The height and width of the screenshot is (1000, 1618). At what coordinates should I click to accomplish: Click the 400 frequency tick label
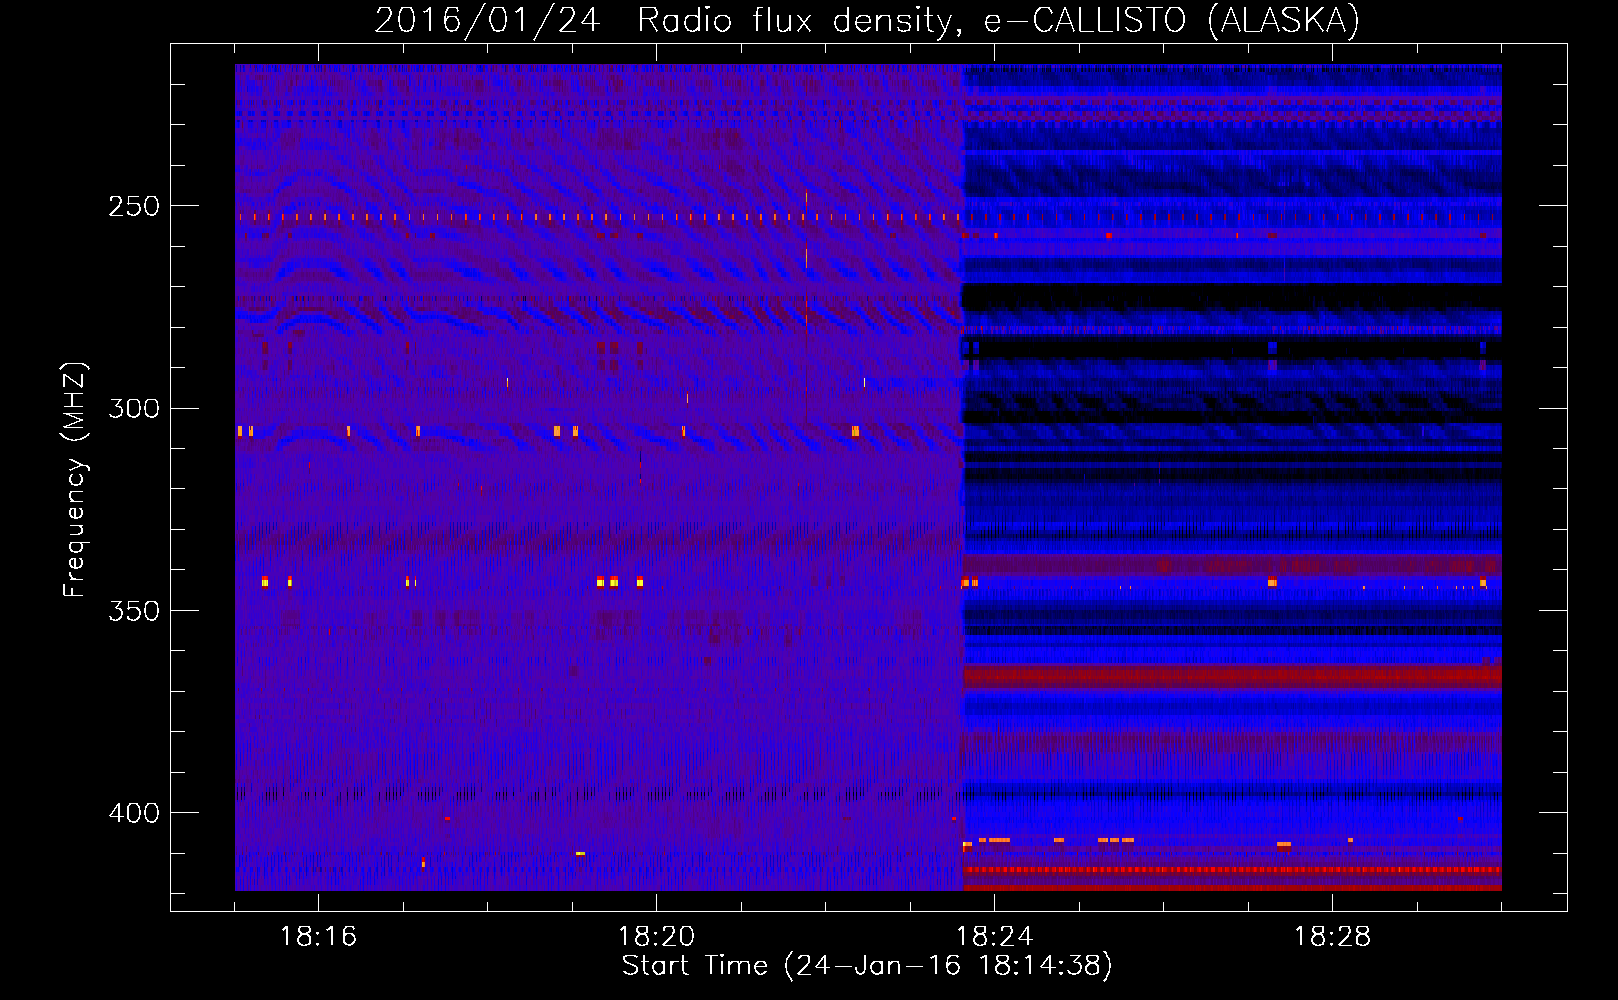[134, 812]
